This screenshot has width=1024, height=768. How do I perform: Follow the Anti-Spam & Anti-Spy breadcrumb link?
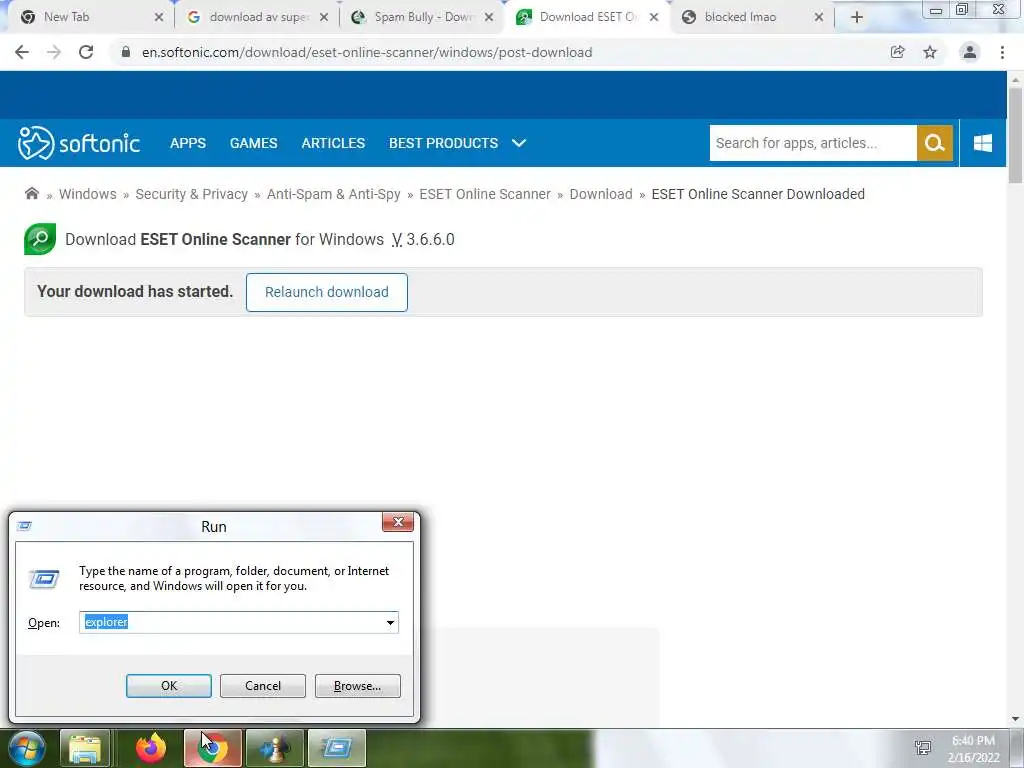pos(333,194)
